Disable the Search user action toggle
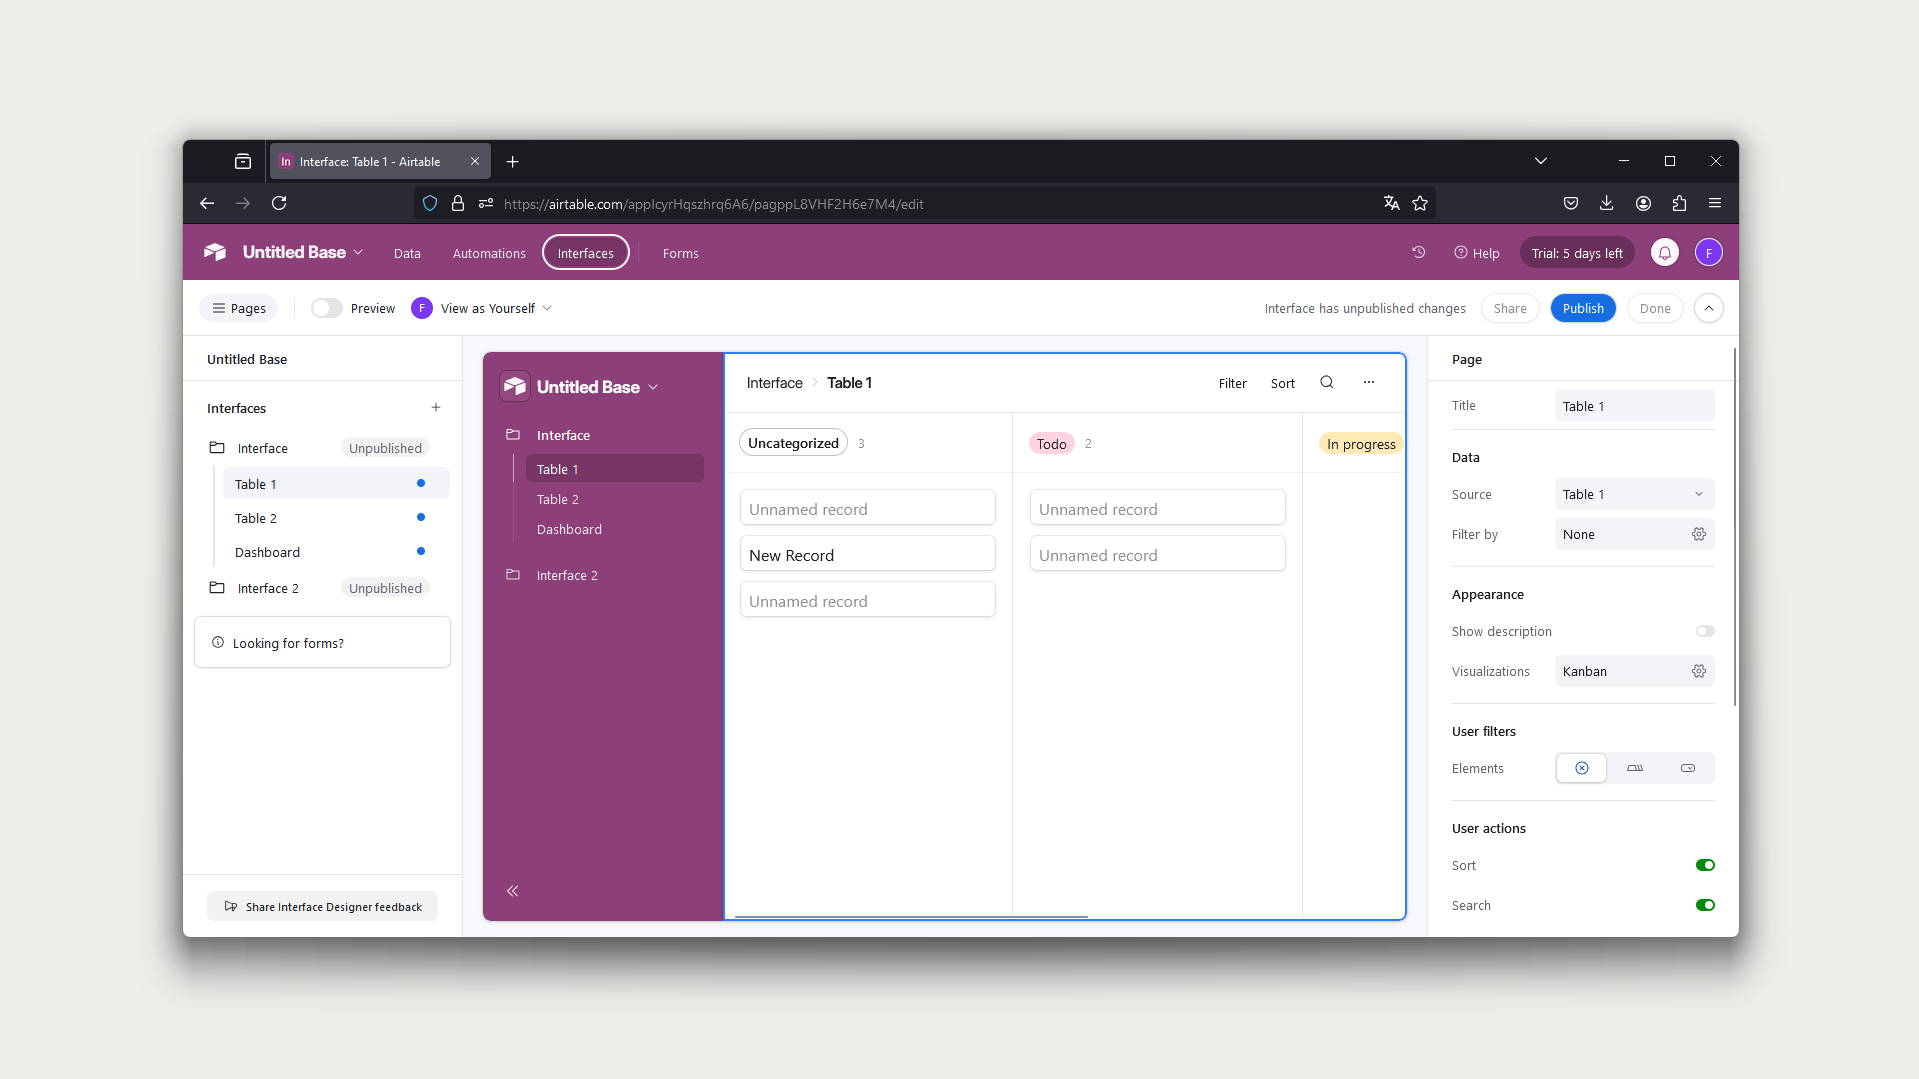Image resolution: width=1919 pixels, height=1079 pixels. (1705, 905)
